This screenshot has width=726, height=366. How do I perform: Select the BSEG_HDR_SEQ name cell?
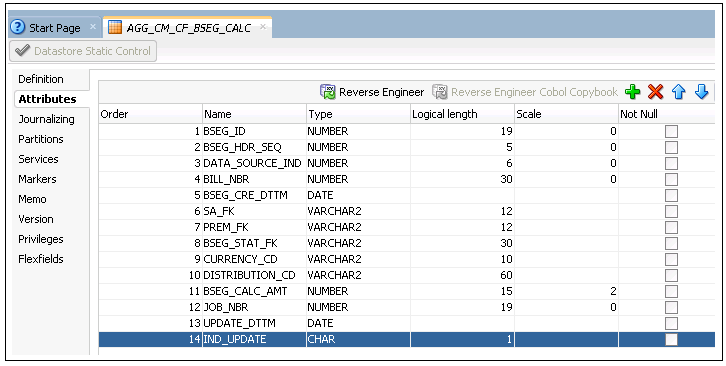pos(254,147)
